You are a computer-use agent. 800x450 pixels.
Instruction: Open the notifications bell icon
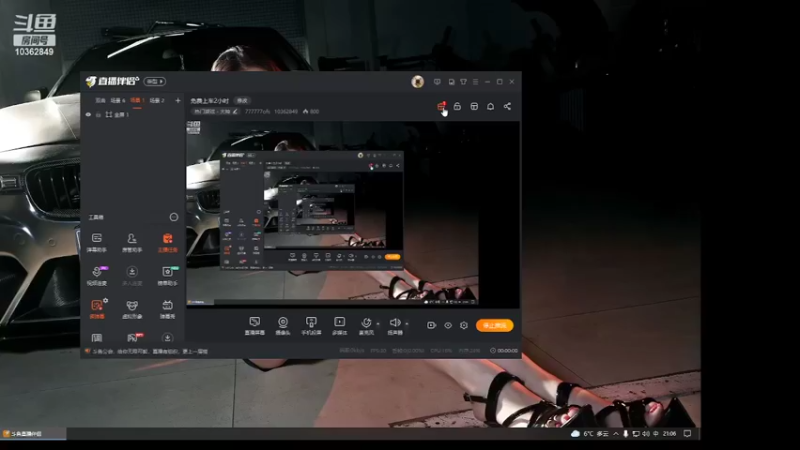click(490, 106)
